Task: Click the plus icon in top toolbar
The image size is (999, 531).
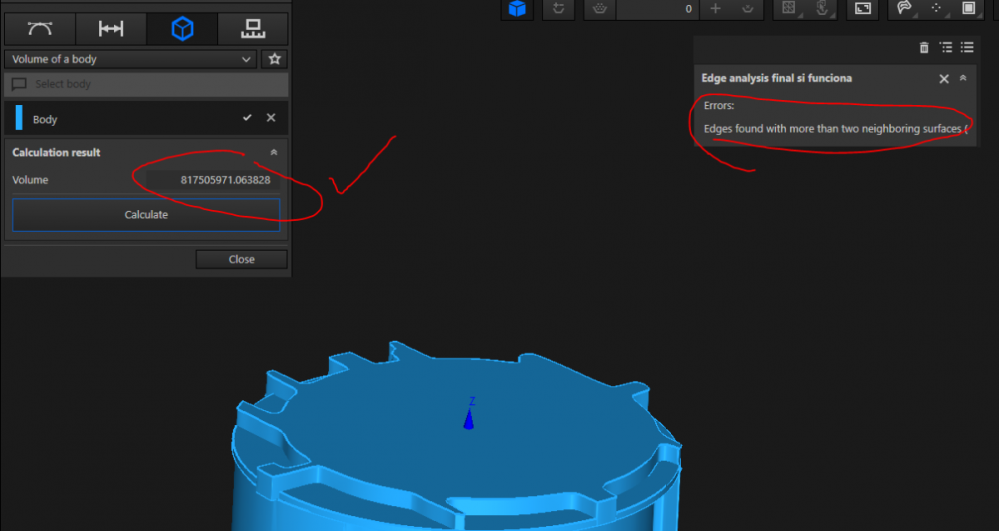Action: click(x=714, y=9)
